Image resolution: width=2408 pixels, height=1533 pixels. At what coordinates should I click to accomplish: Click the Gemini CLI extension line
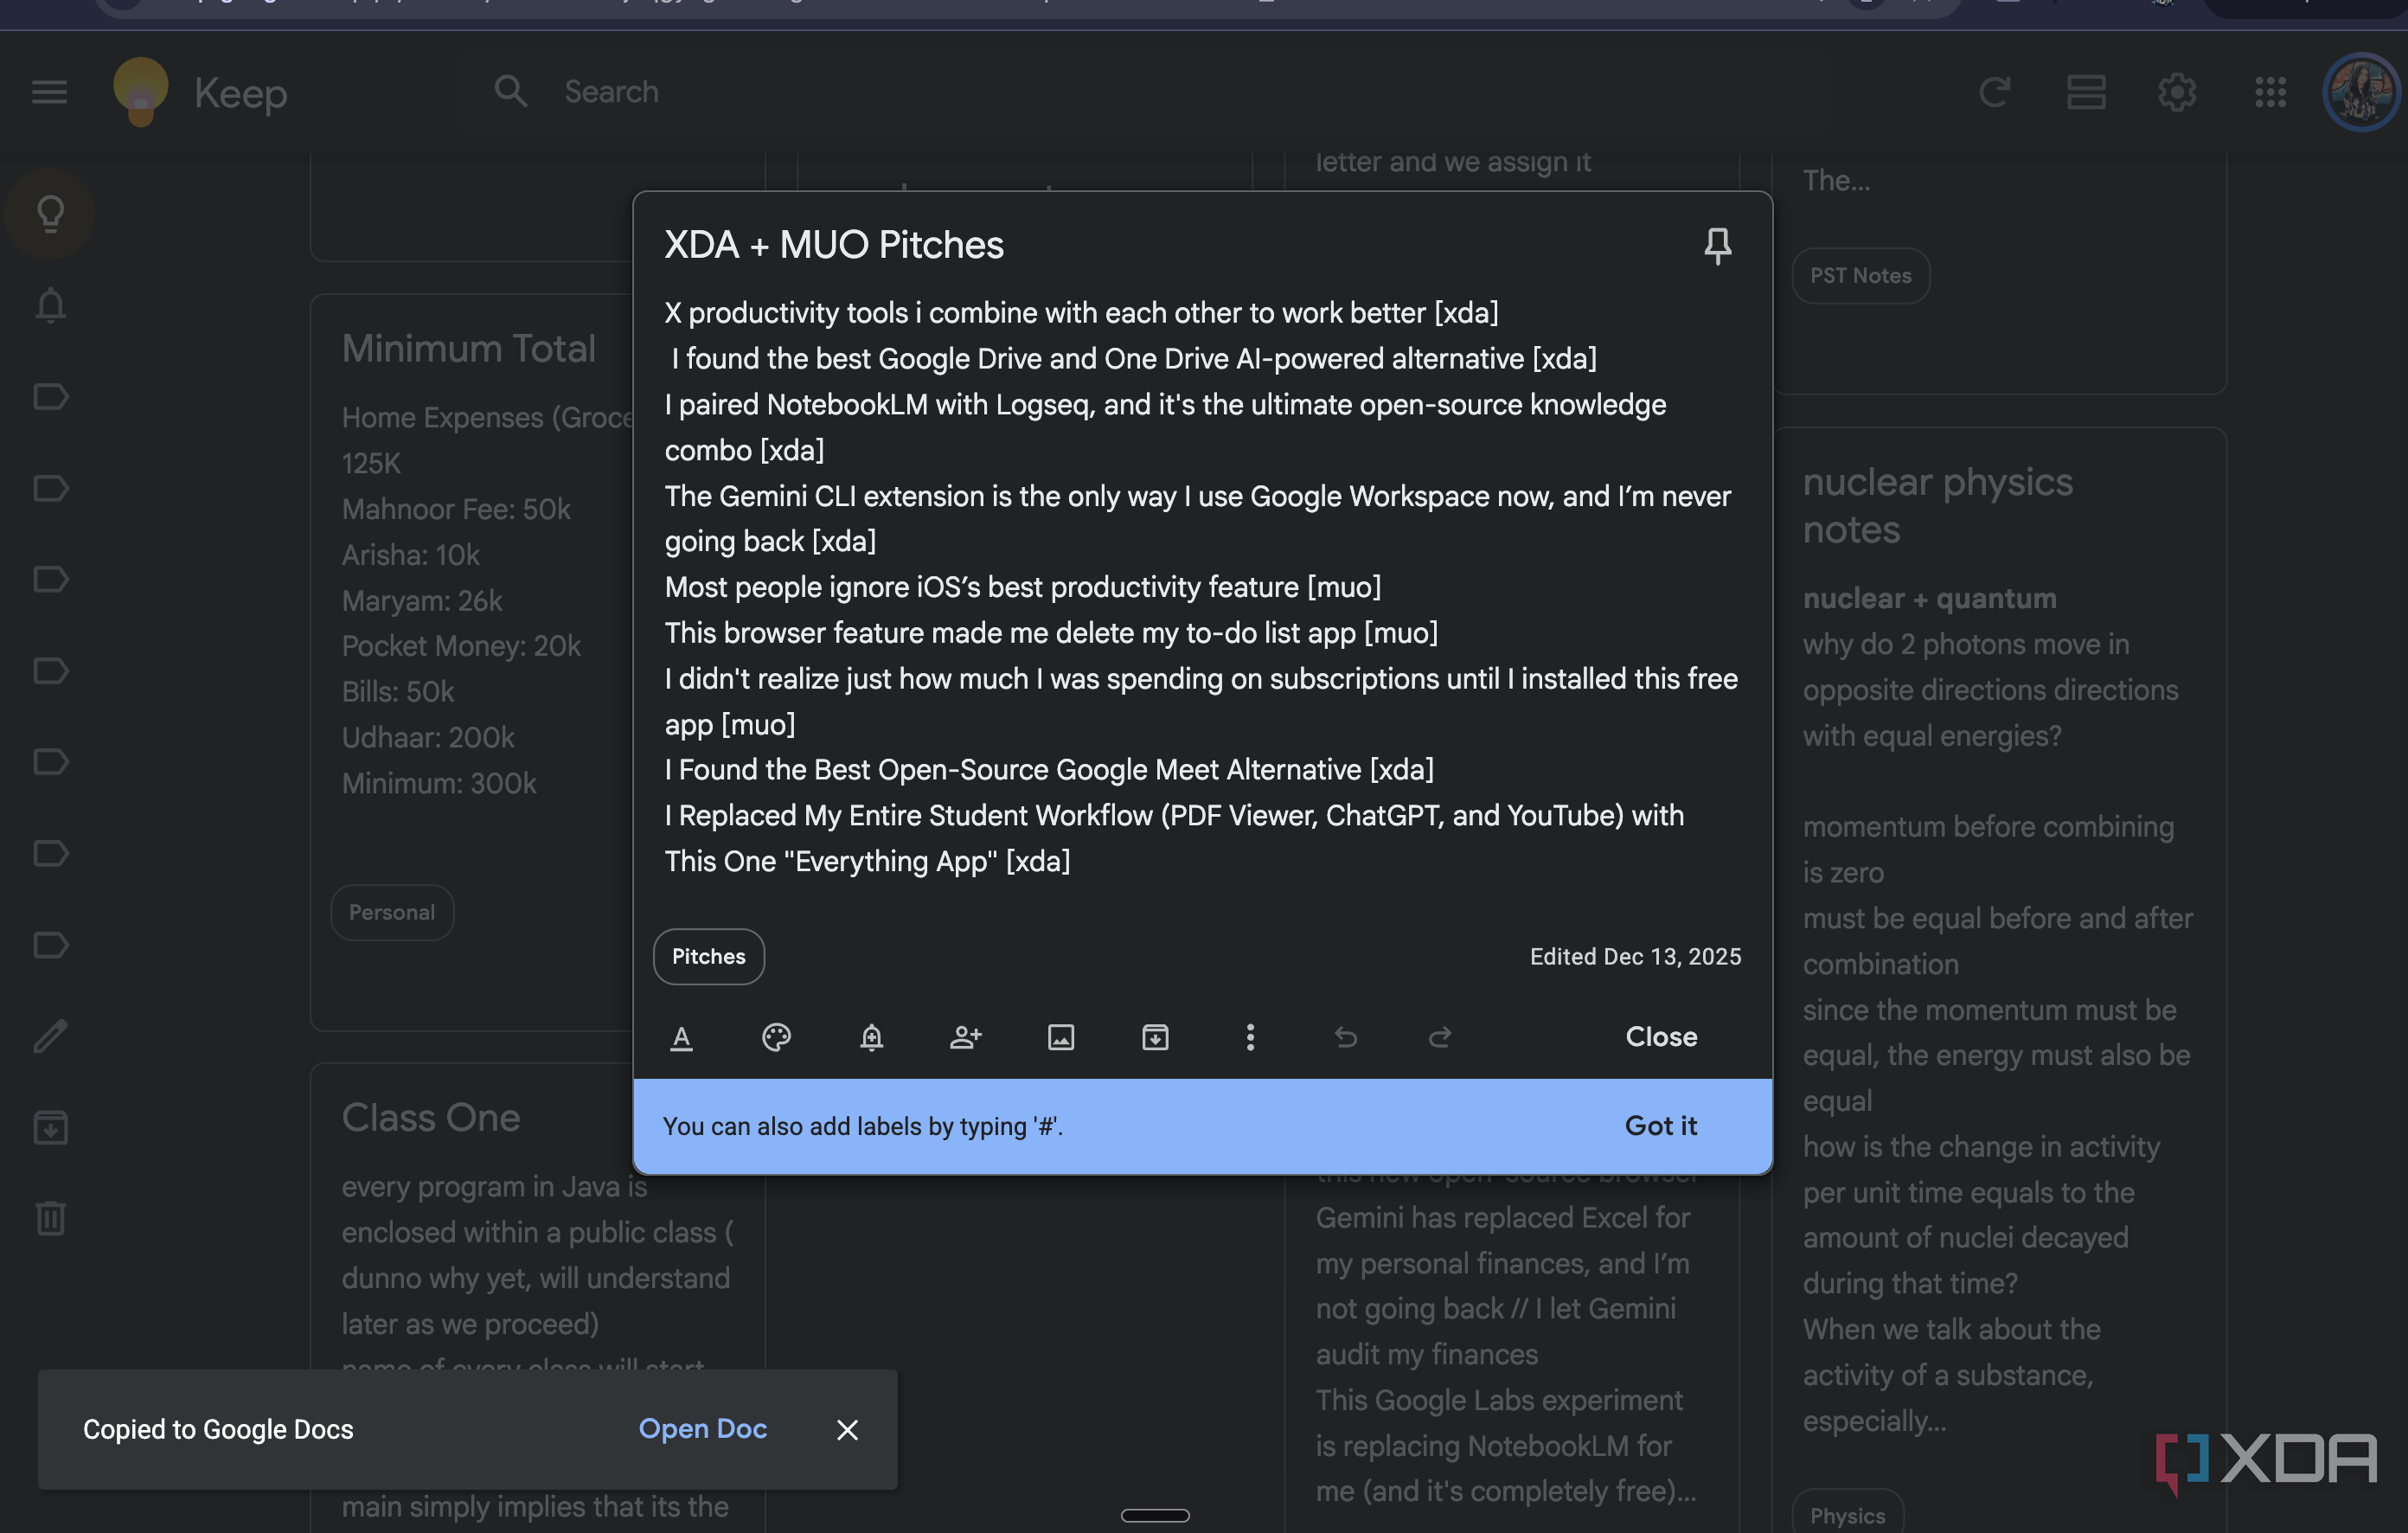tap(1197, 518)
